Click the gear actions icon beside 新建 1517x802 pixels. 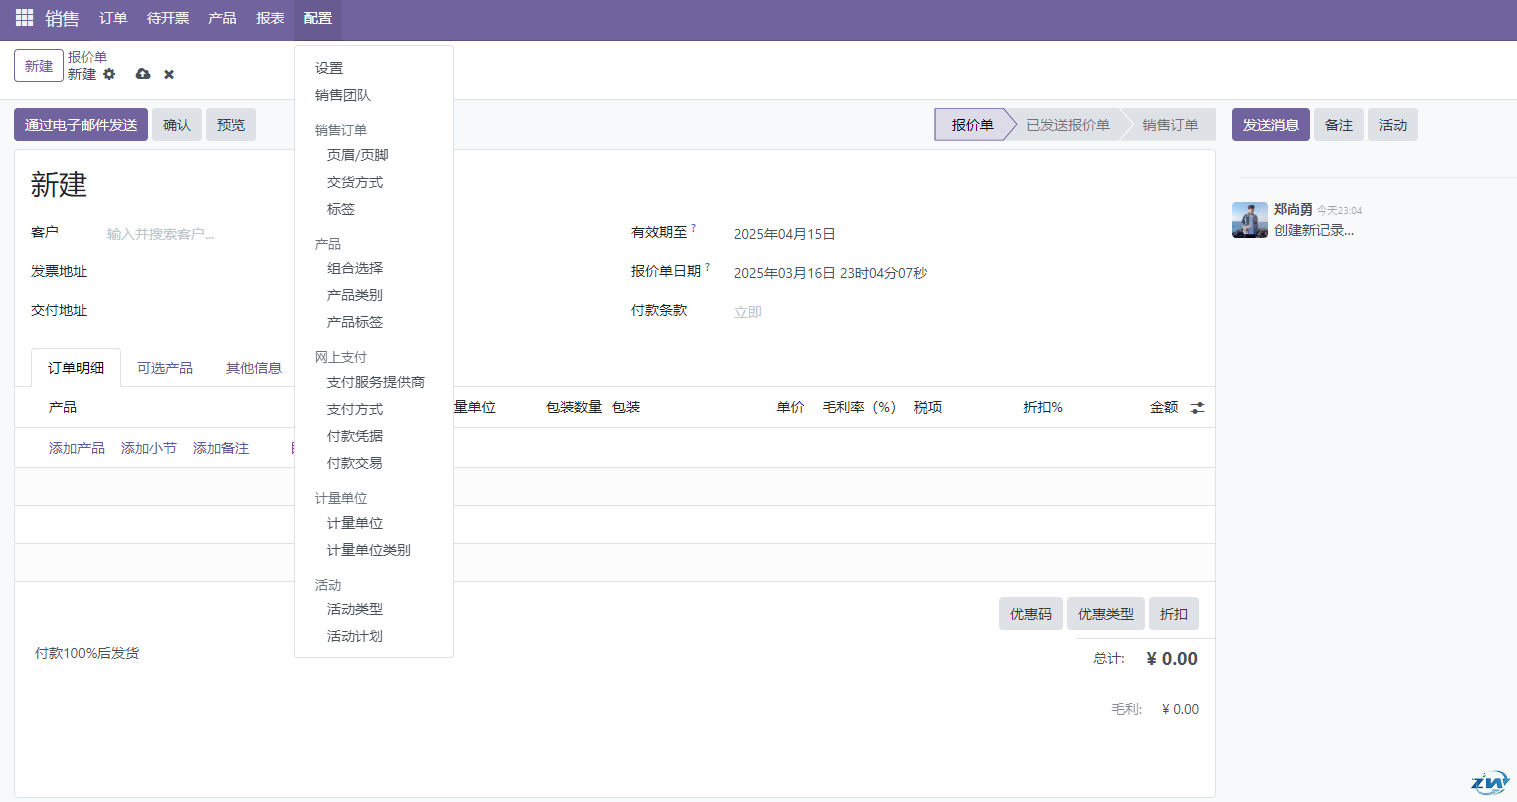[x=109, y=74]
